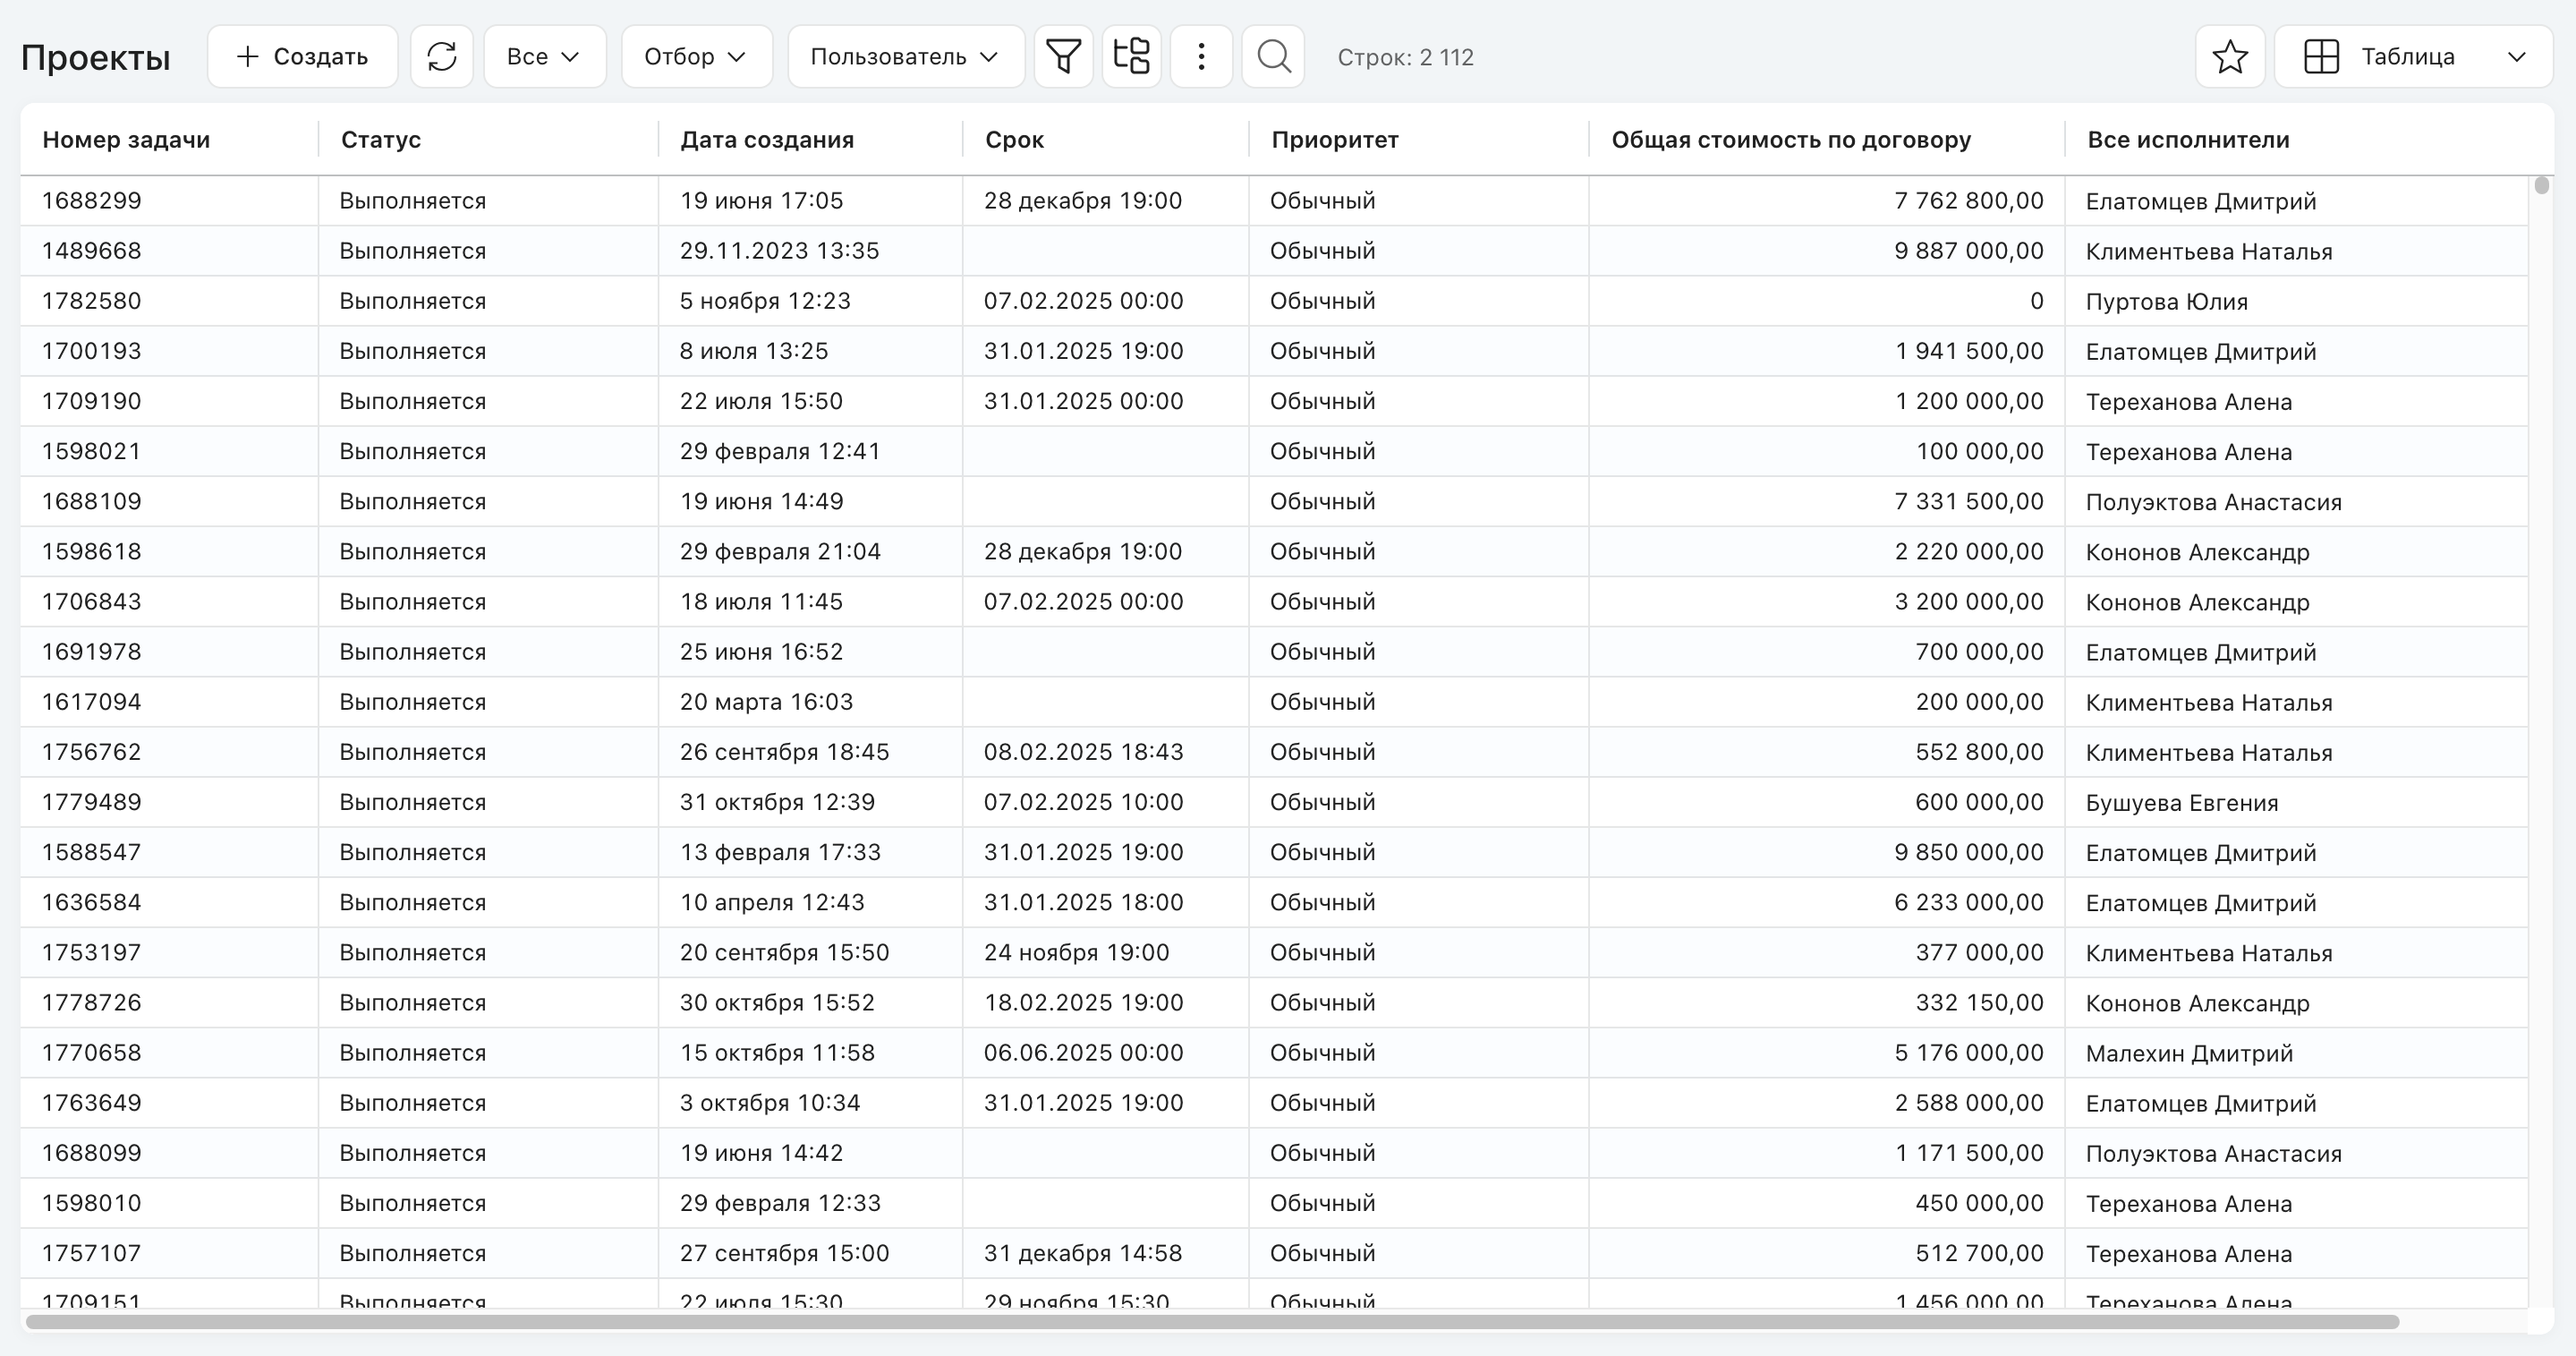2576x1356 pixels.
Task: Click the vertical scrollbar thumb
Action: tap(2542, 186)
